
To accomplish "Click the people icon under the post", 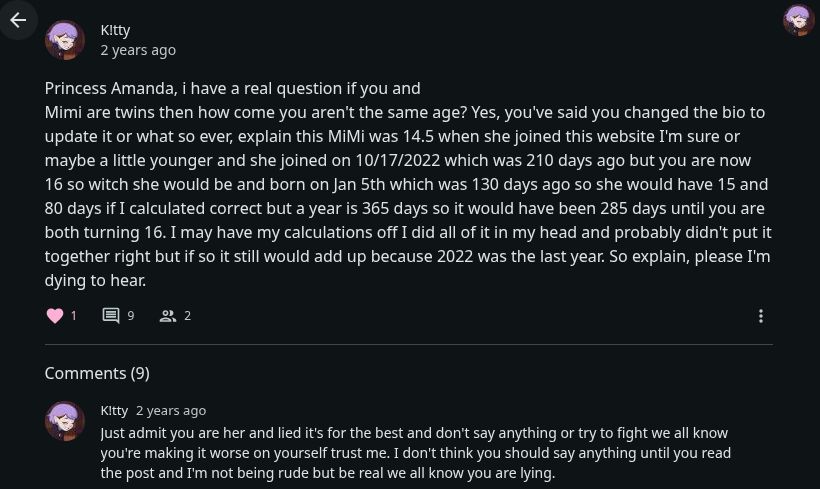I will (x=168, y=316).
